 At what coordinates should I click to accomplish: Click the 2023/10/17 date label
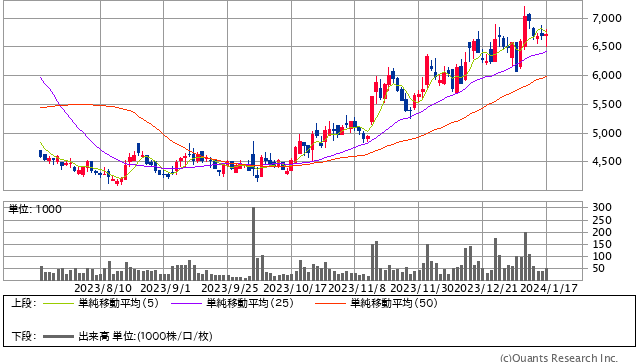[x=295, y=288]
